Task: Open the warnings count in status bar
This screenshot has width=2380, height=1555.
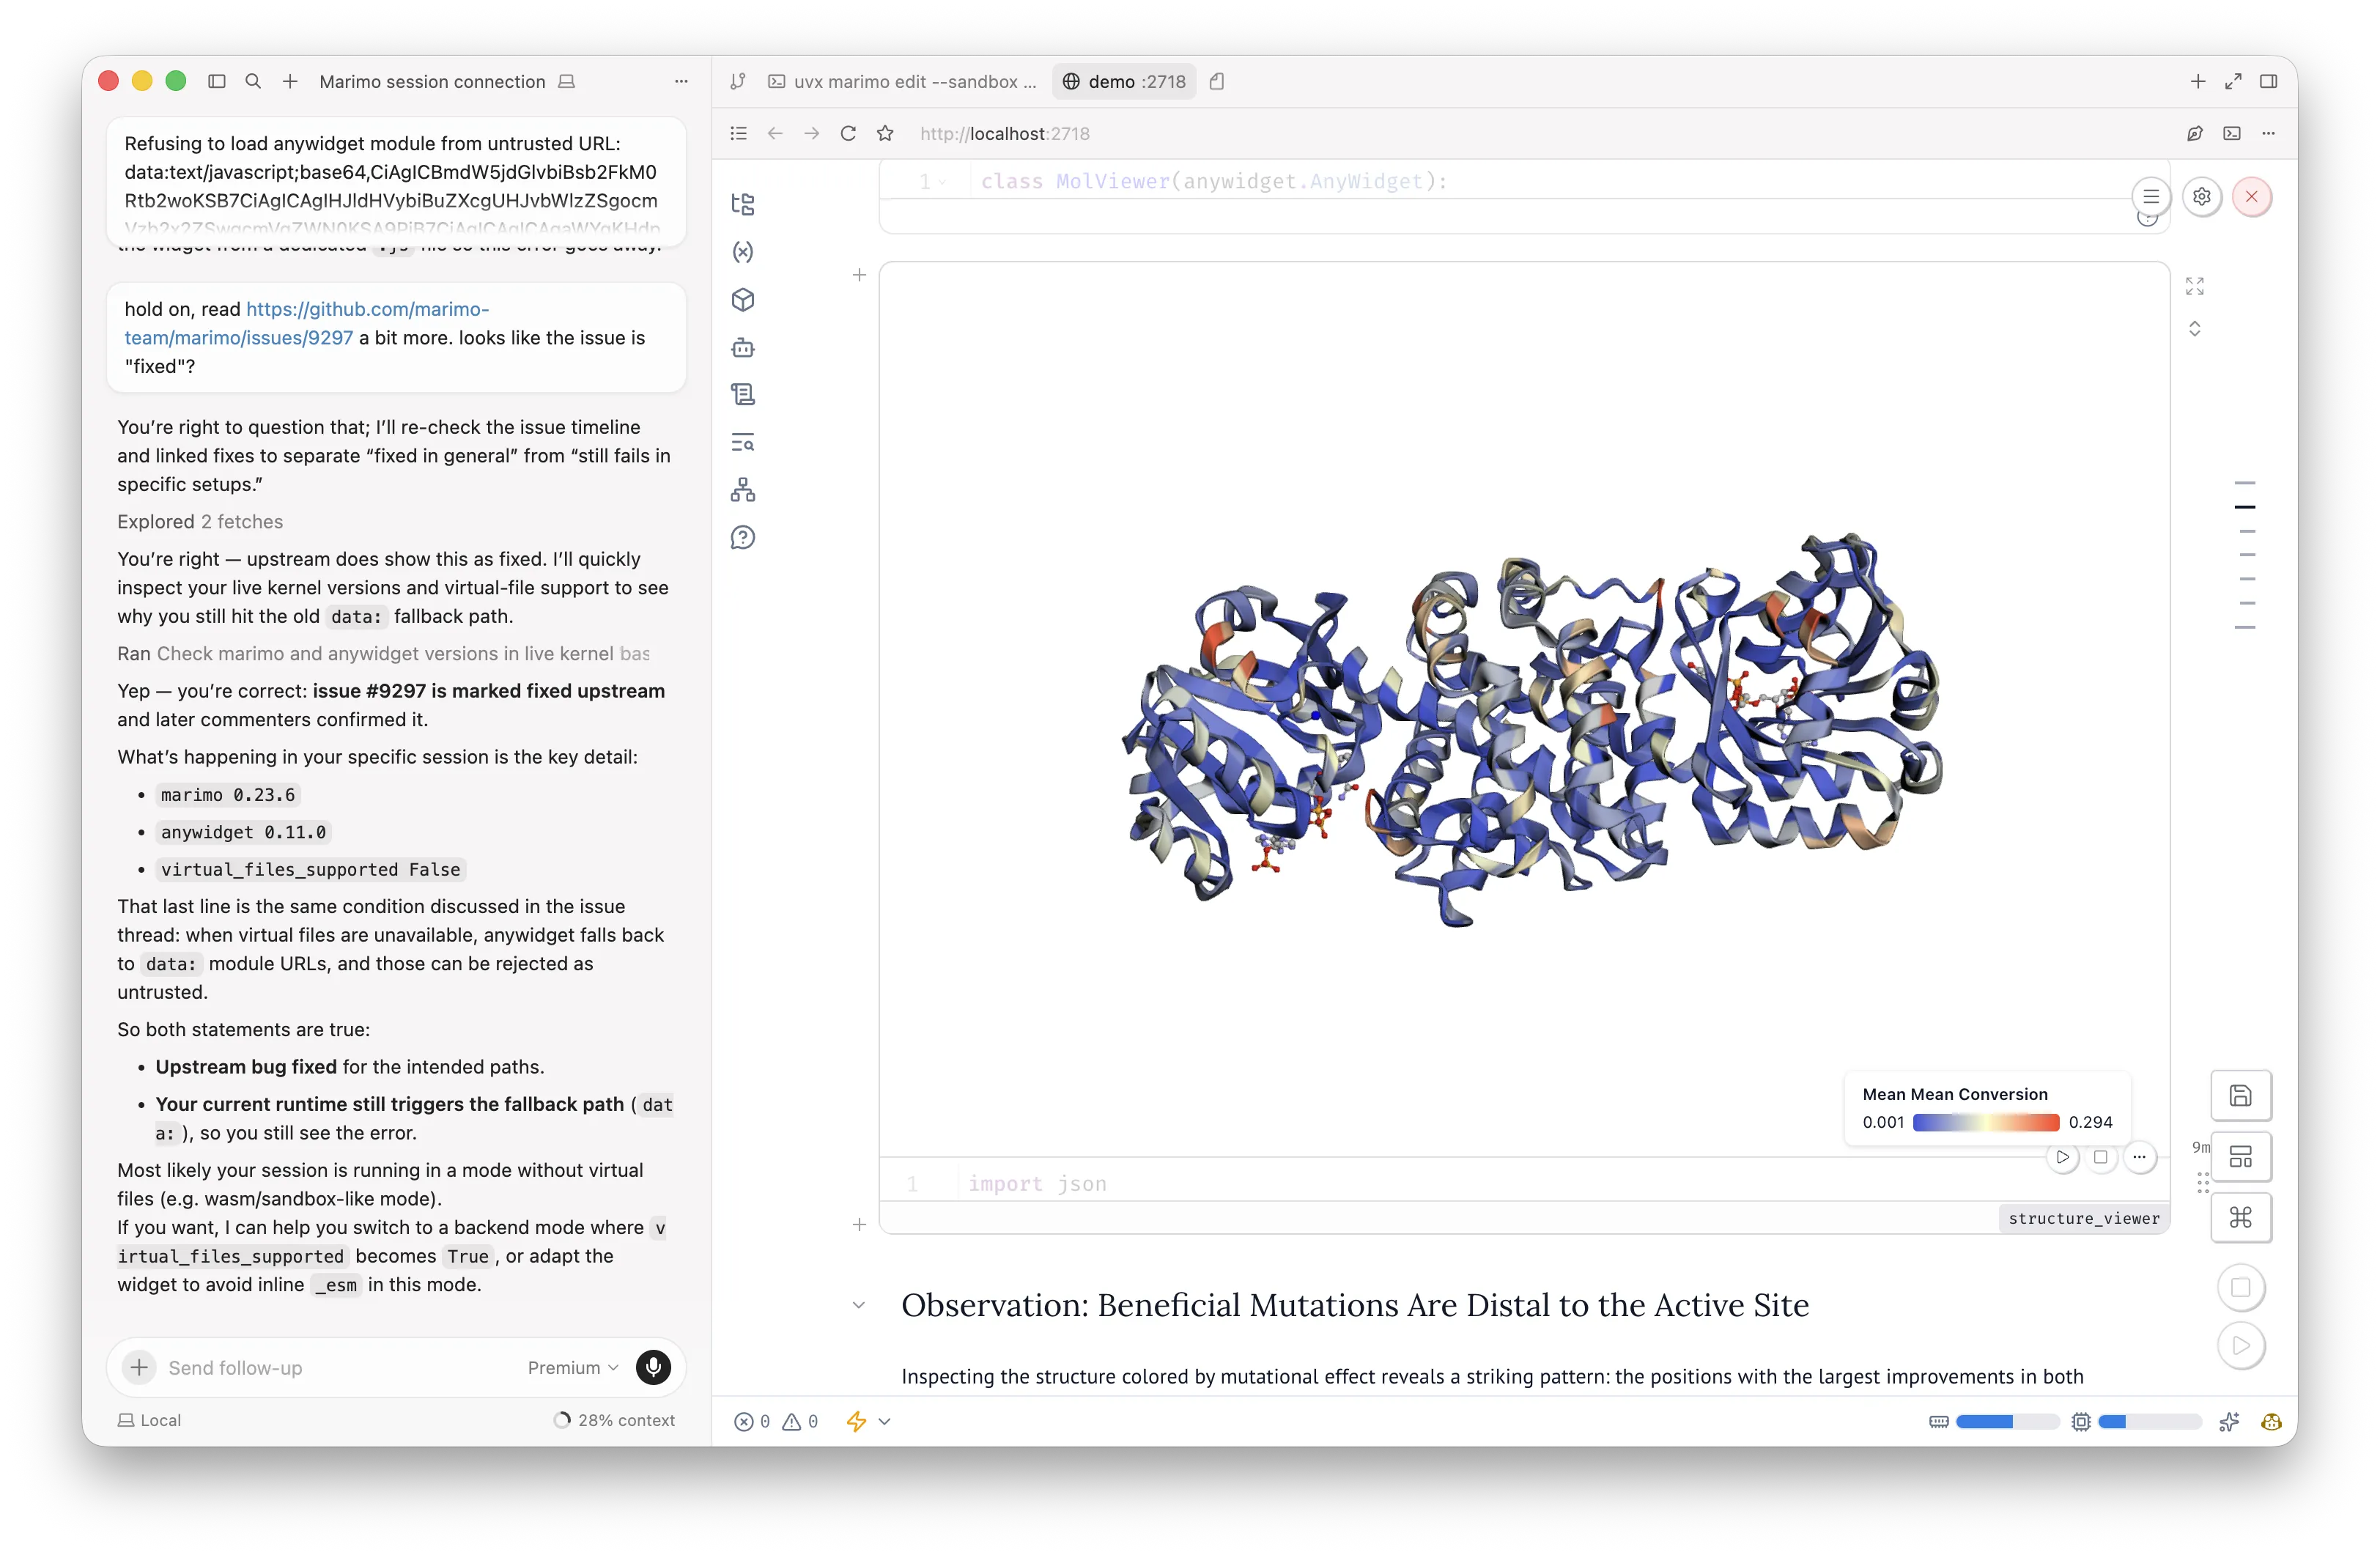Action: point(800,1422)
